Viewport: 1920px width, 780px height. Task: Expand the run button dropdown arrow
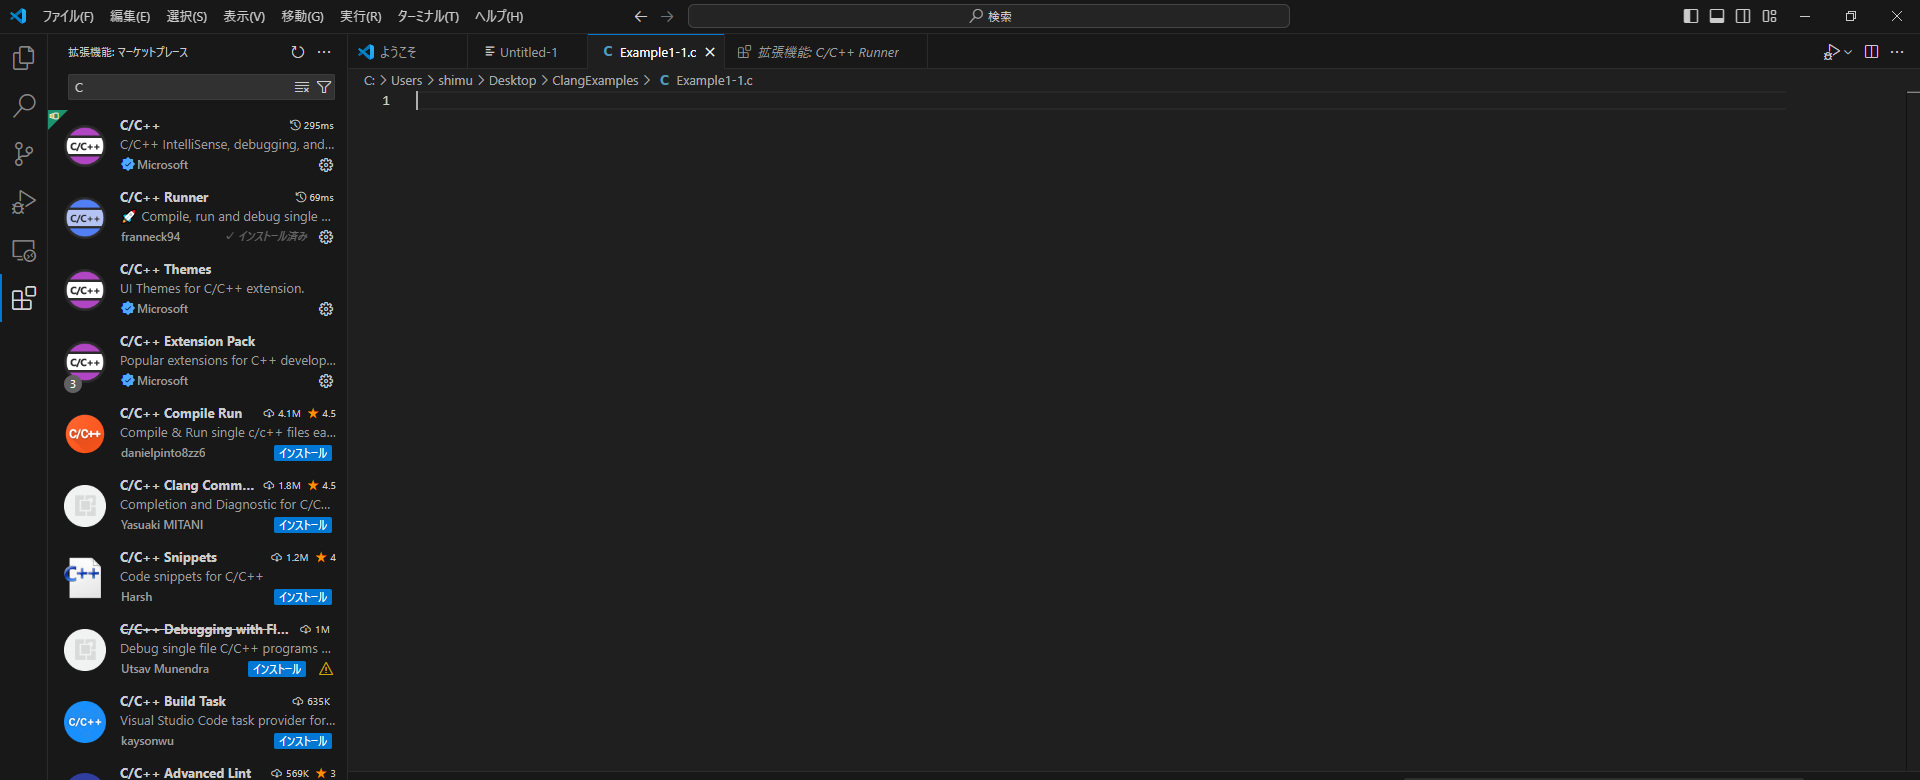pos(1848,52)
